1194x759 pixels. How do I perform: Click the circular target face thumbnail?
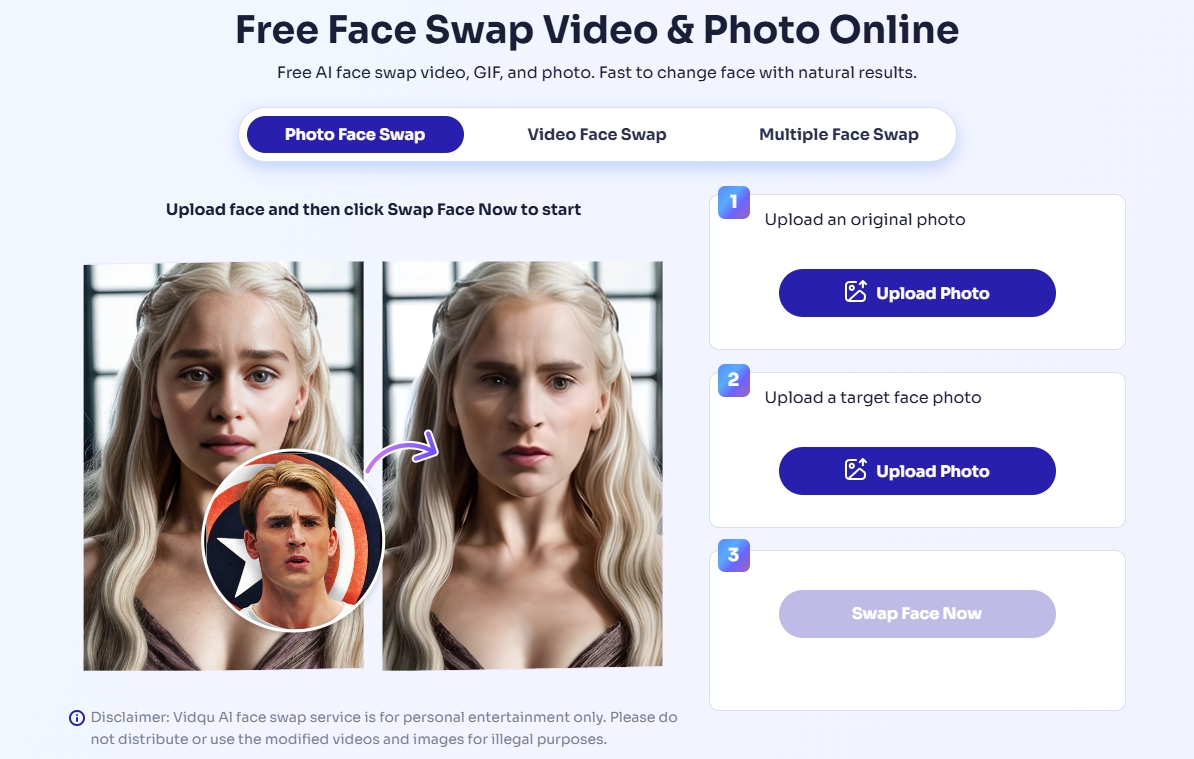click(292, 541)
